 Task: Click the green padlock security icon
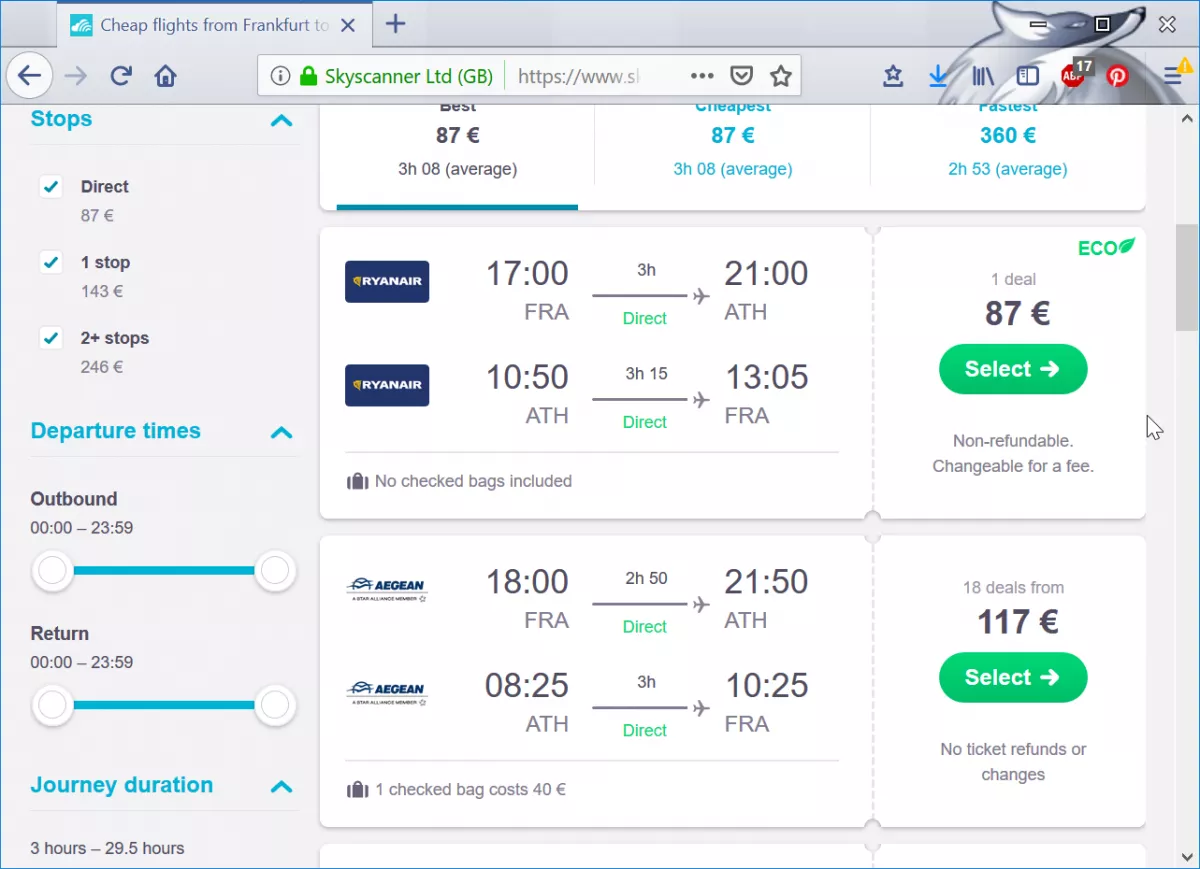pyautogui.click(x=308, y=76)
